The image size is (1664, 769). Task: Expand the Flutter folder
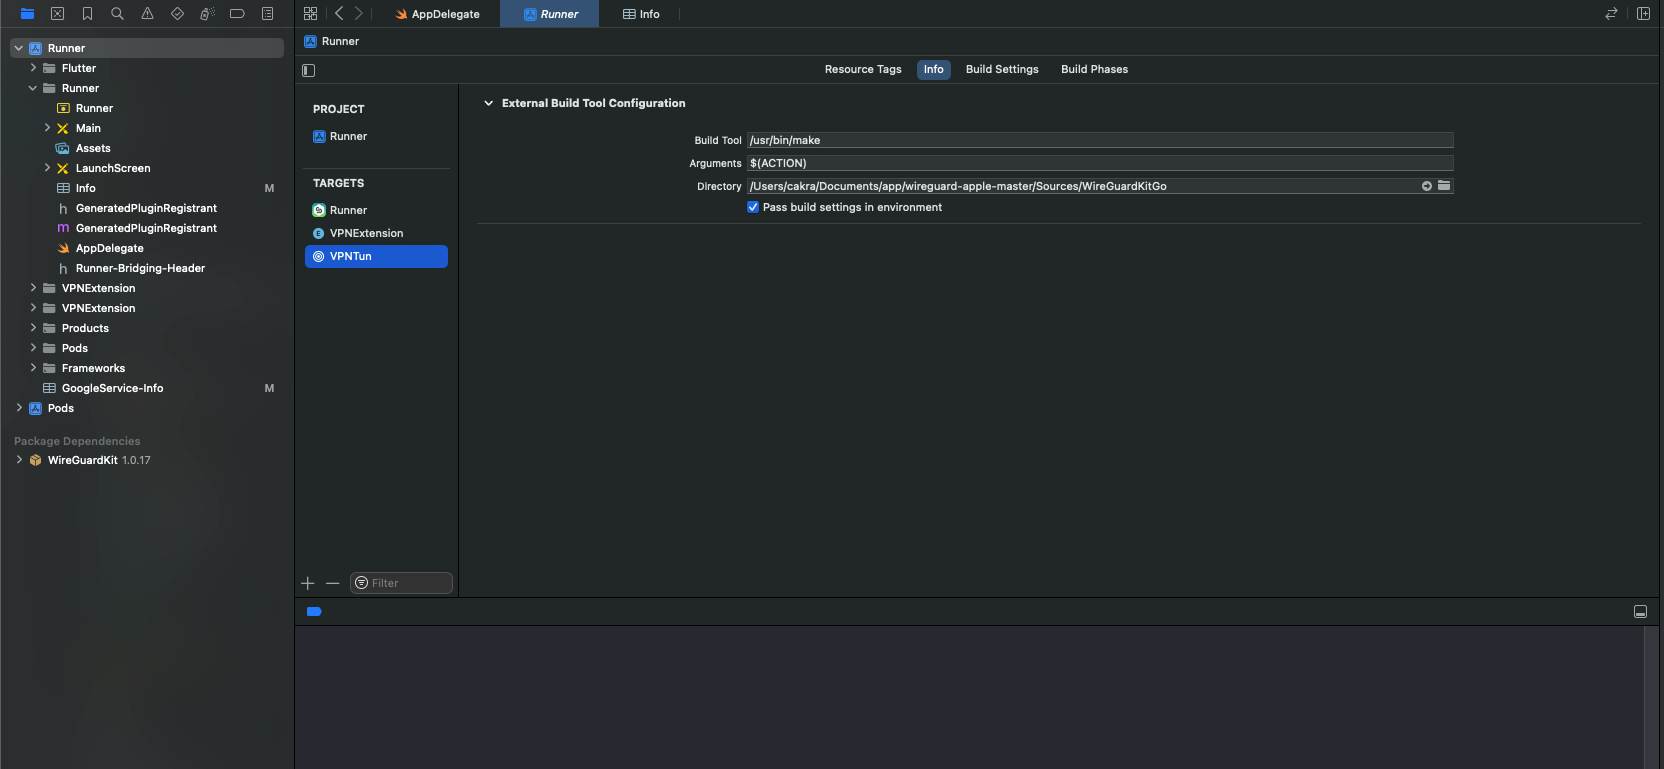[x=33, y=68]
